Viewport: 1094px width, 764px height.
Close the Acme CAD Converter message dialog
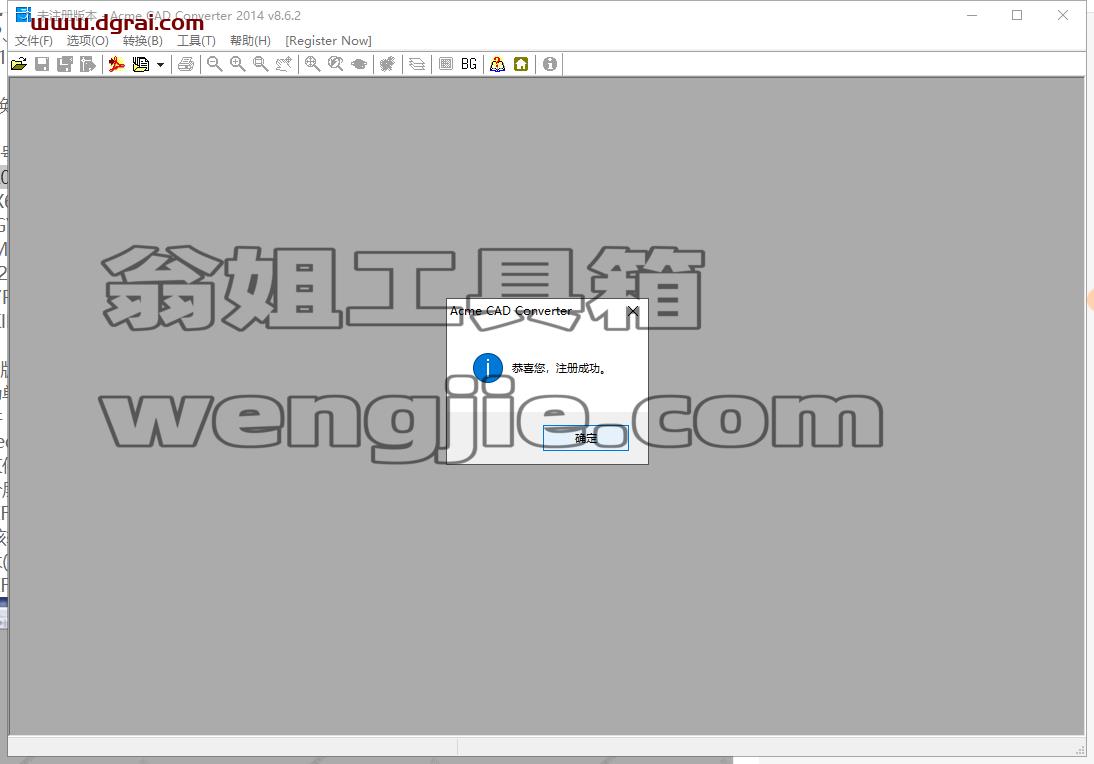633,311
